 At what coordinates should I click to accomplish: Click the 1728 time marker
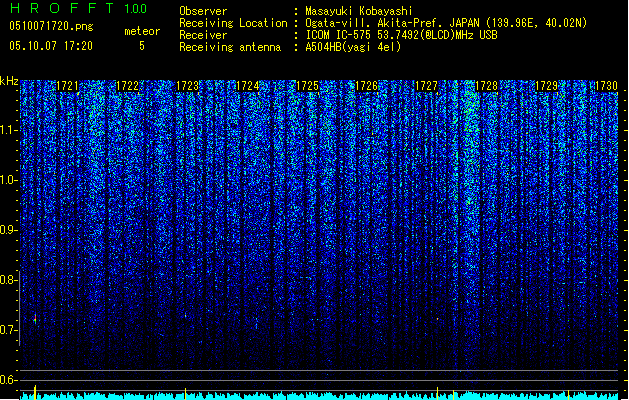click(x=486, y=86)
